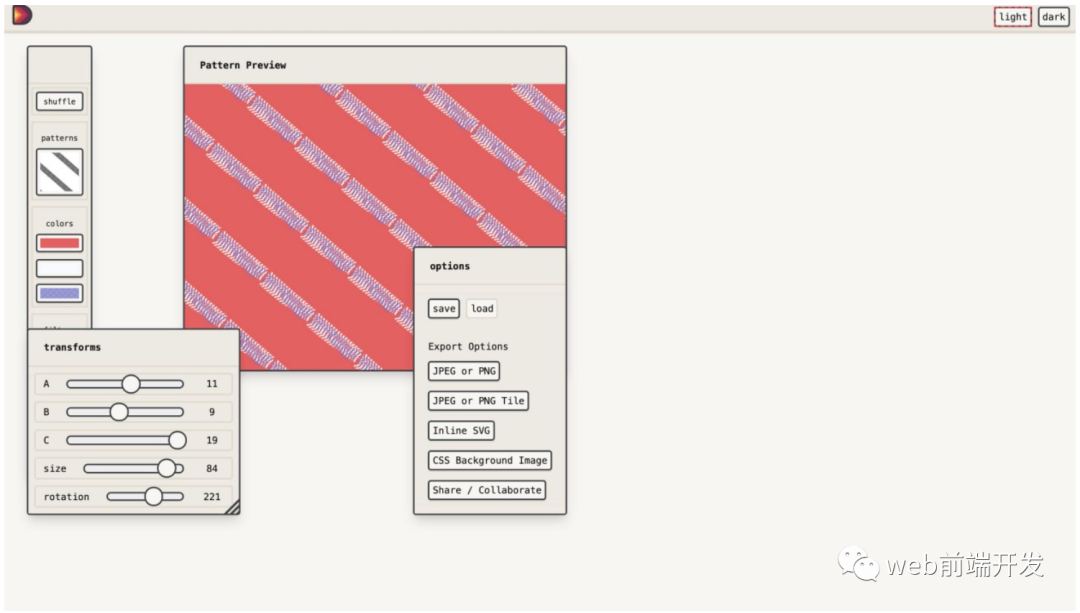Click the app logo in top-left corner
This screenshot has width=1080, height=613.
tap(22, 15)
